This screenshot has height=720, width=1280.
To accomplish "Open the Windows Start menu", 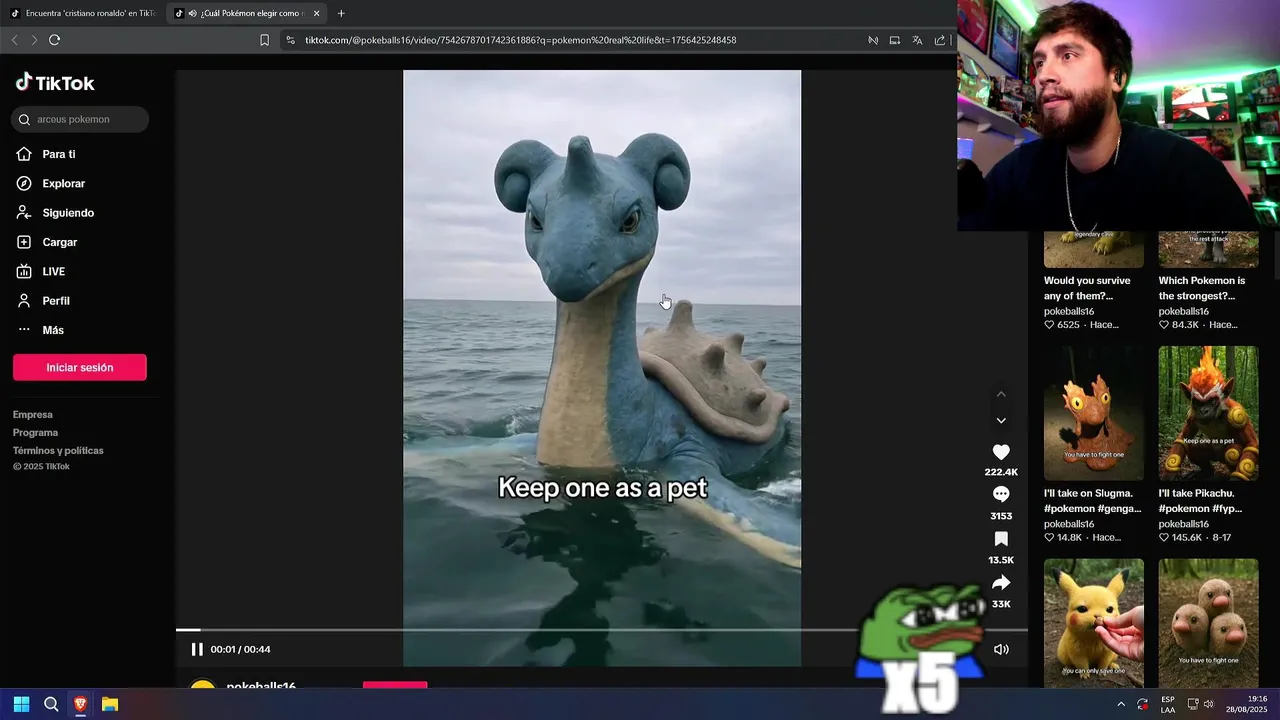I will pyautogui.click(x=21, y=704).
